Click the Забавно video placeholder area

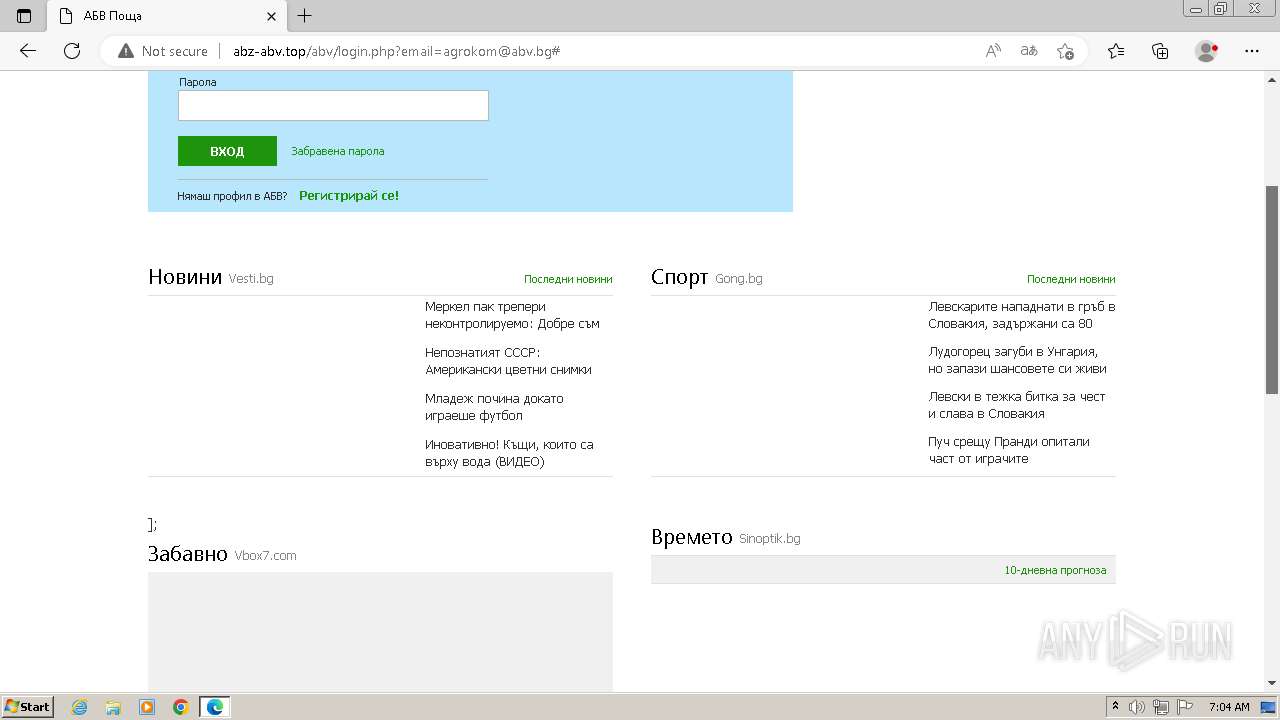tap(380, 632)
